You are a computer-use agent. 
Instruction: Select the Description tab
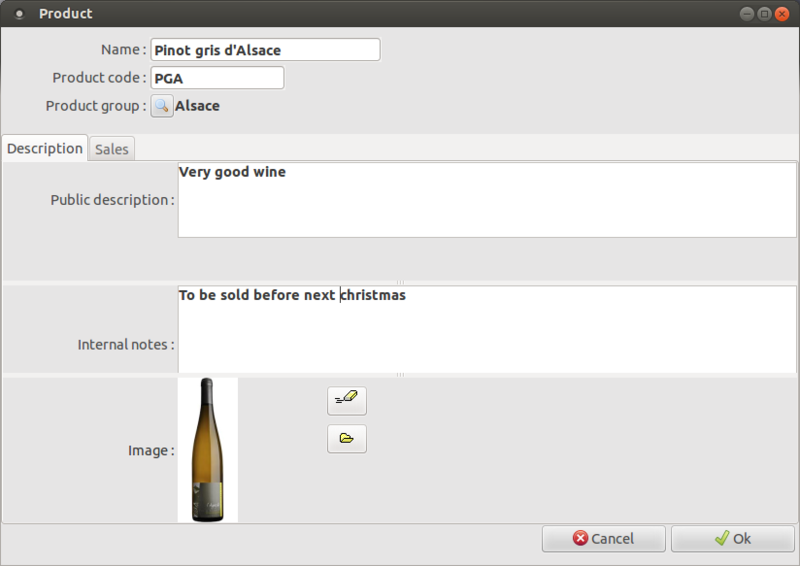coord(44,149)
